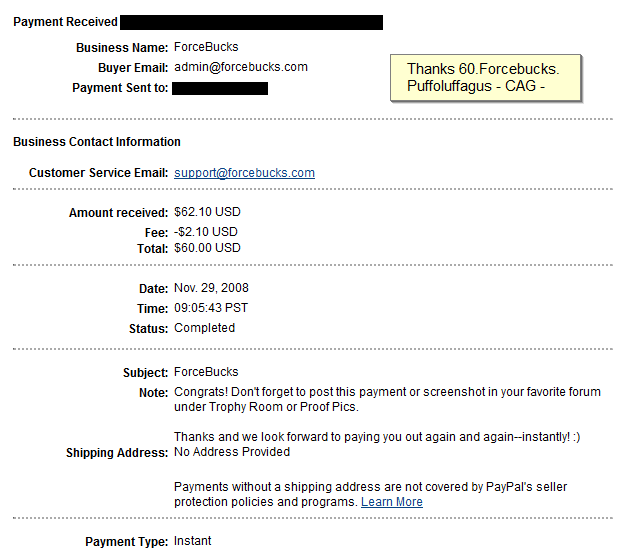Image resolution: width=629 pixels, height=559 pixels.
Task: Click the -$2.10 USD fee value
Action: click(205, 232)
